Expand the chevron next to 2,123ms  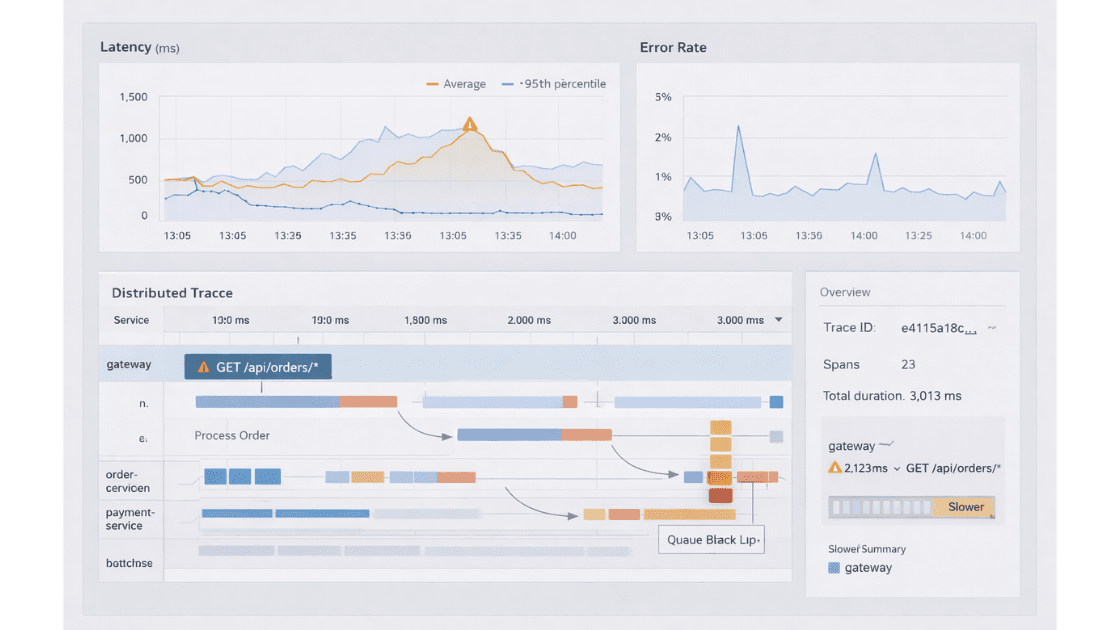tap(897, 469)
